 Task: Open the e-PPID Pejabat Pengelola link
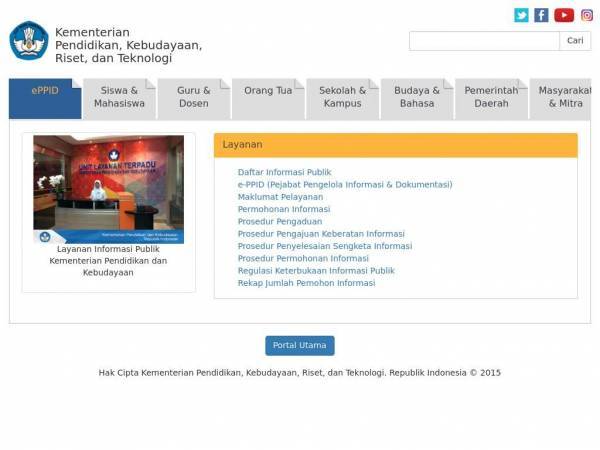pos(345,184)
